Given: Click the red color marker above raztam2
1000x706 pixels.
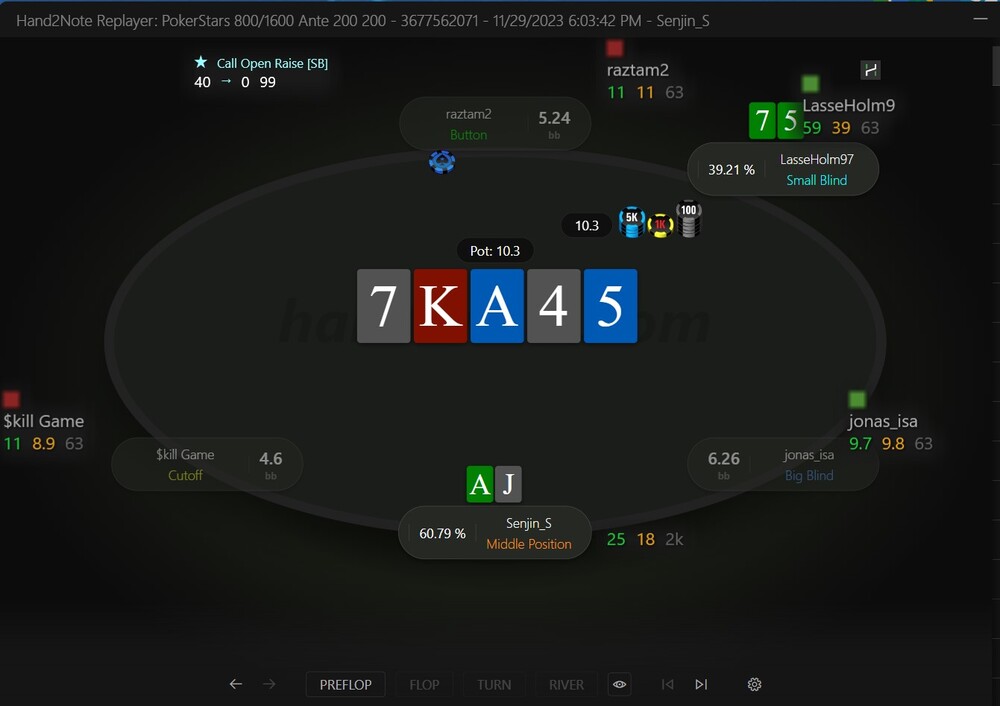Looking at the screenshot, I should coord(615,48).
